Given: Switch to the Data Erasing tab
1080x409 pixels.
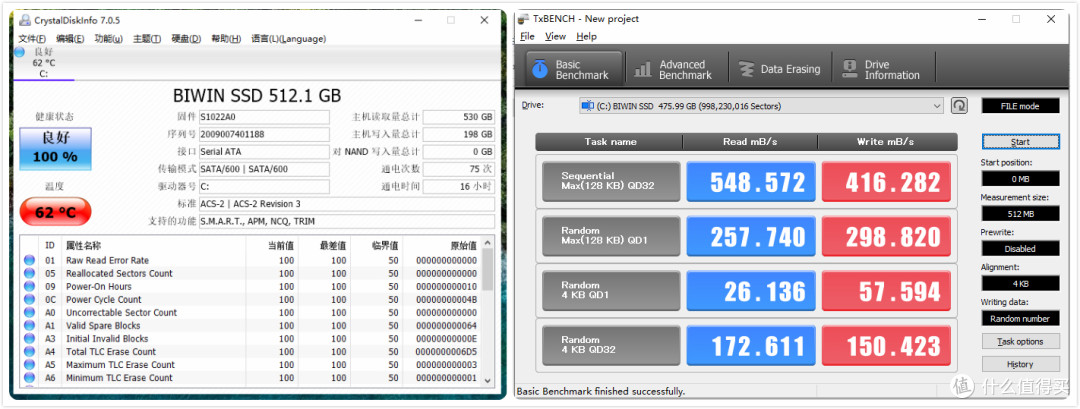Looking at the screenshot, I should [x=780, y=70].
